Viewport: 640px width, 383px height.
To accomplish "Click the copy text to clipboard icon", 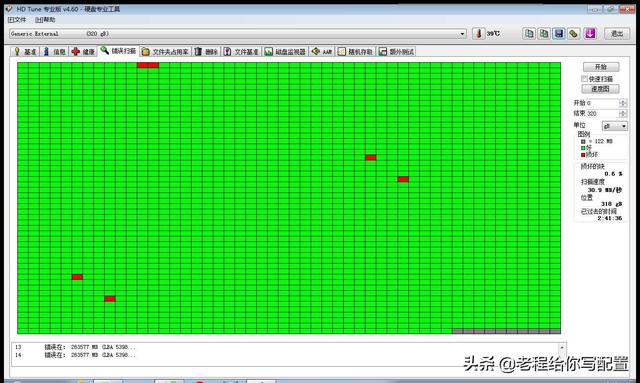I will point(529,33).
